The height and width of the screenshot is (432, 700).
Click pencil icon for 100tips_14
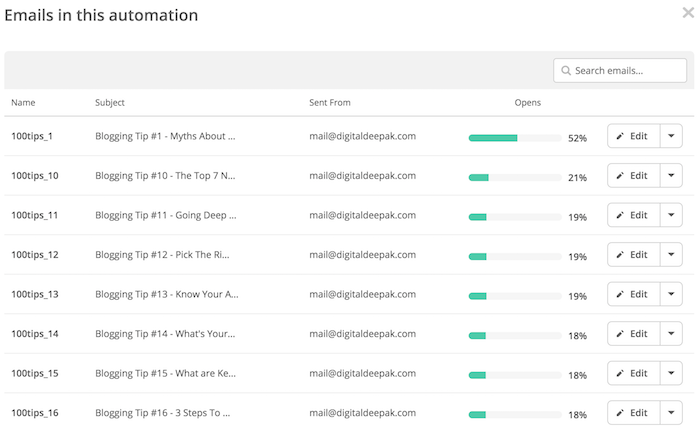[x=620, y=334]
